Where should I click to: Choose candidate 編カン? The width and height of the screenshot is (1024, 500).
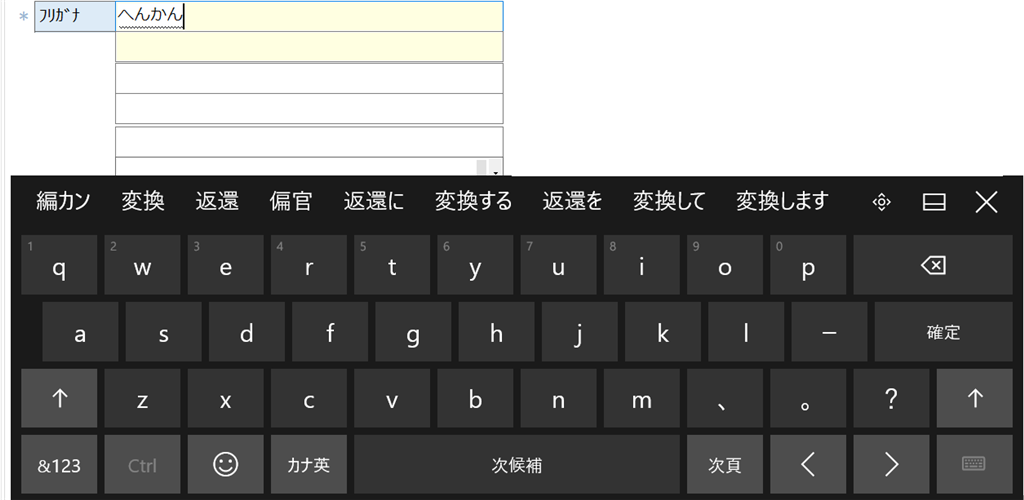(x=63, y=201)
